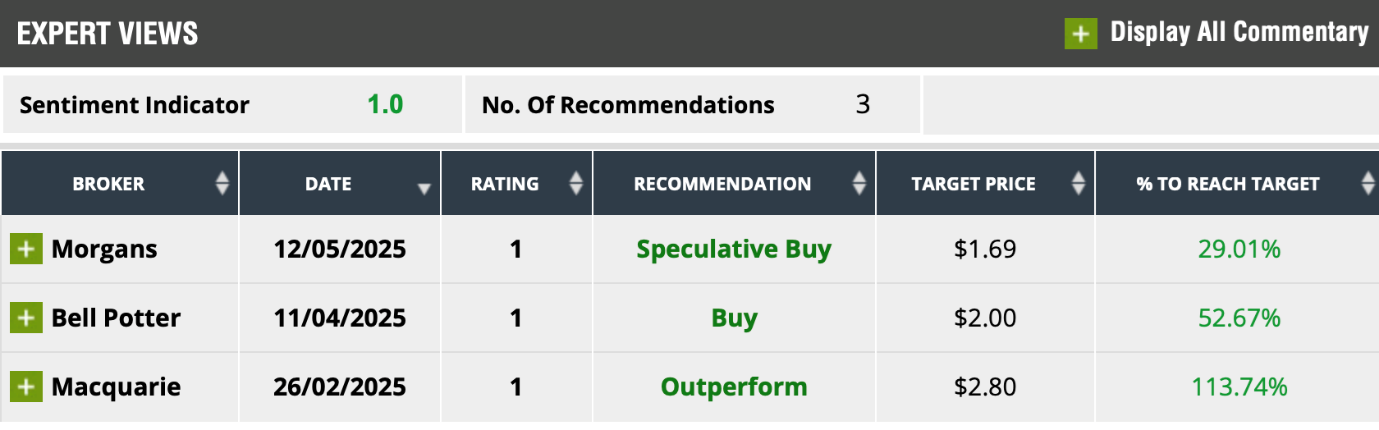Click the Speculative Buy recommendation
Image resolution: width=1379 pixels, height=430 pixels.
pos(734,249)
